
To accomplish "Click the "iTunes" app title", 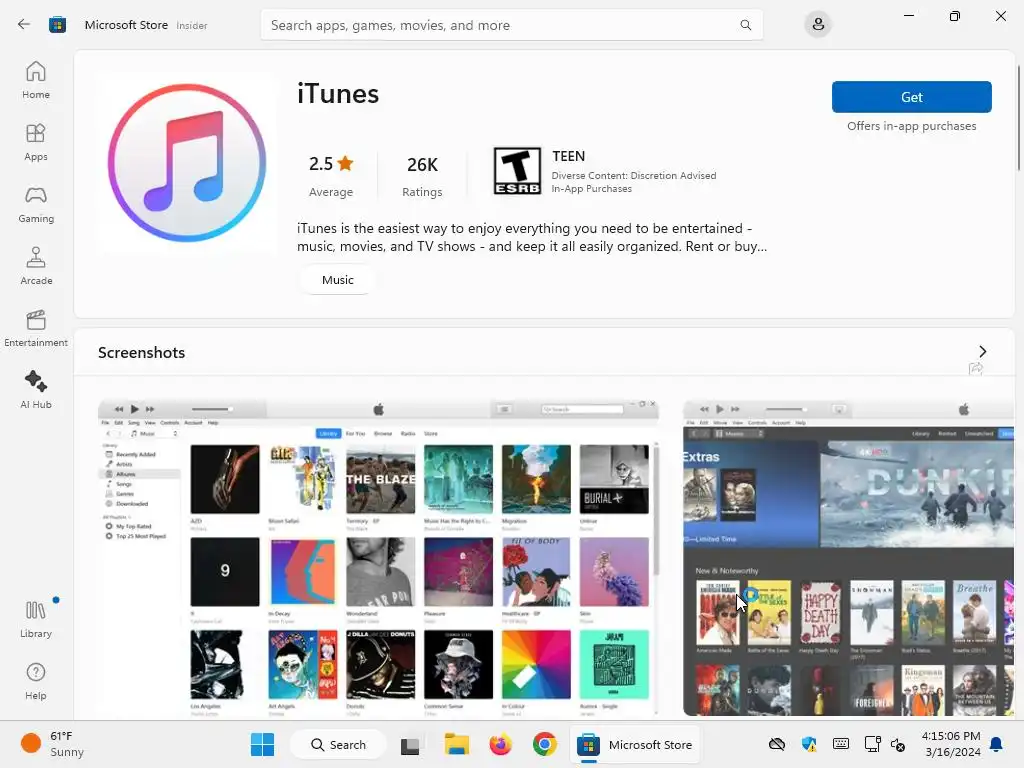I will point(338,93).
